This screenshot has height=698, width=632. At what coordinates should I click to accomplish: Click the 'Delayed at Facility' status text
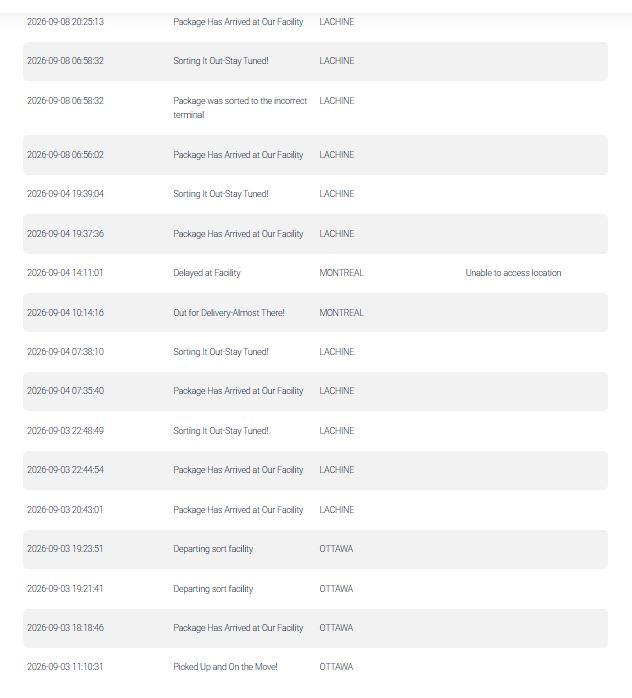coord(207,273)
